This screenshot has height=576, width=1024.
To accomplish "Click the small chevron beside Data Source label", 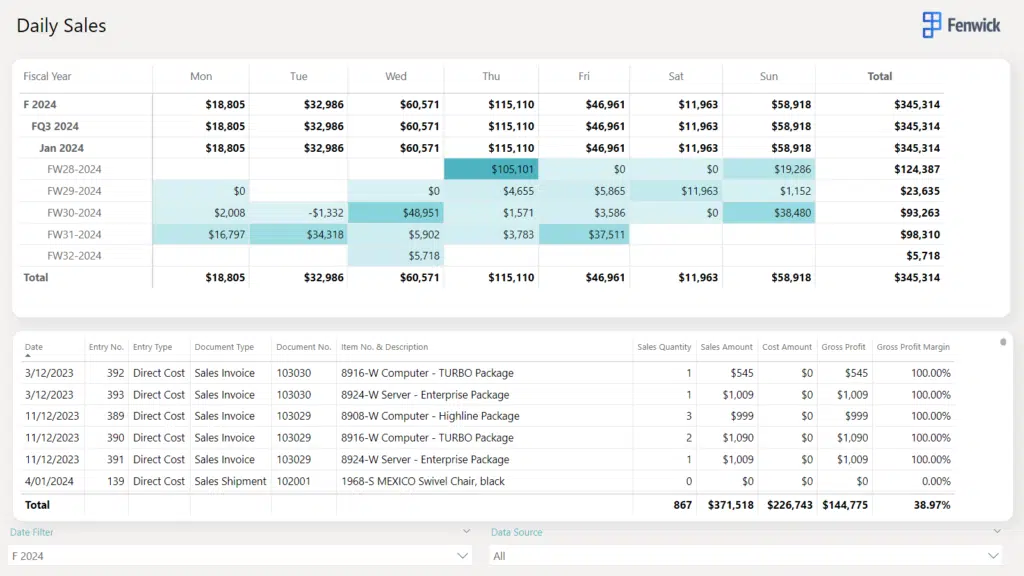I will click(x=996, y=532).
